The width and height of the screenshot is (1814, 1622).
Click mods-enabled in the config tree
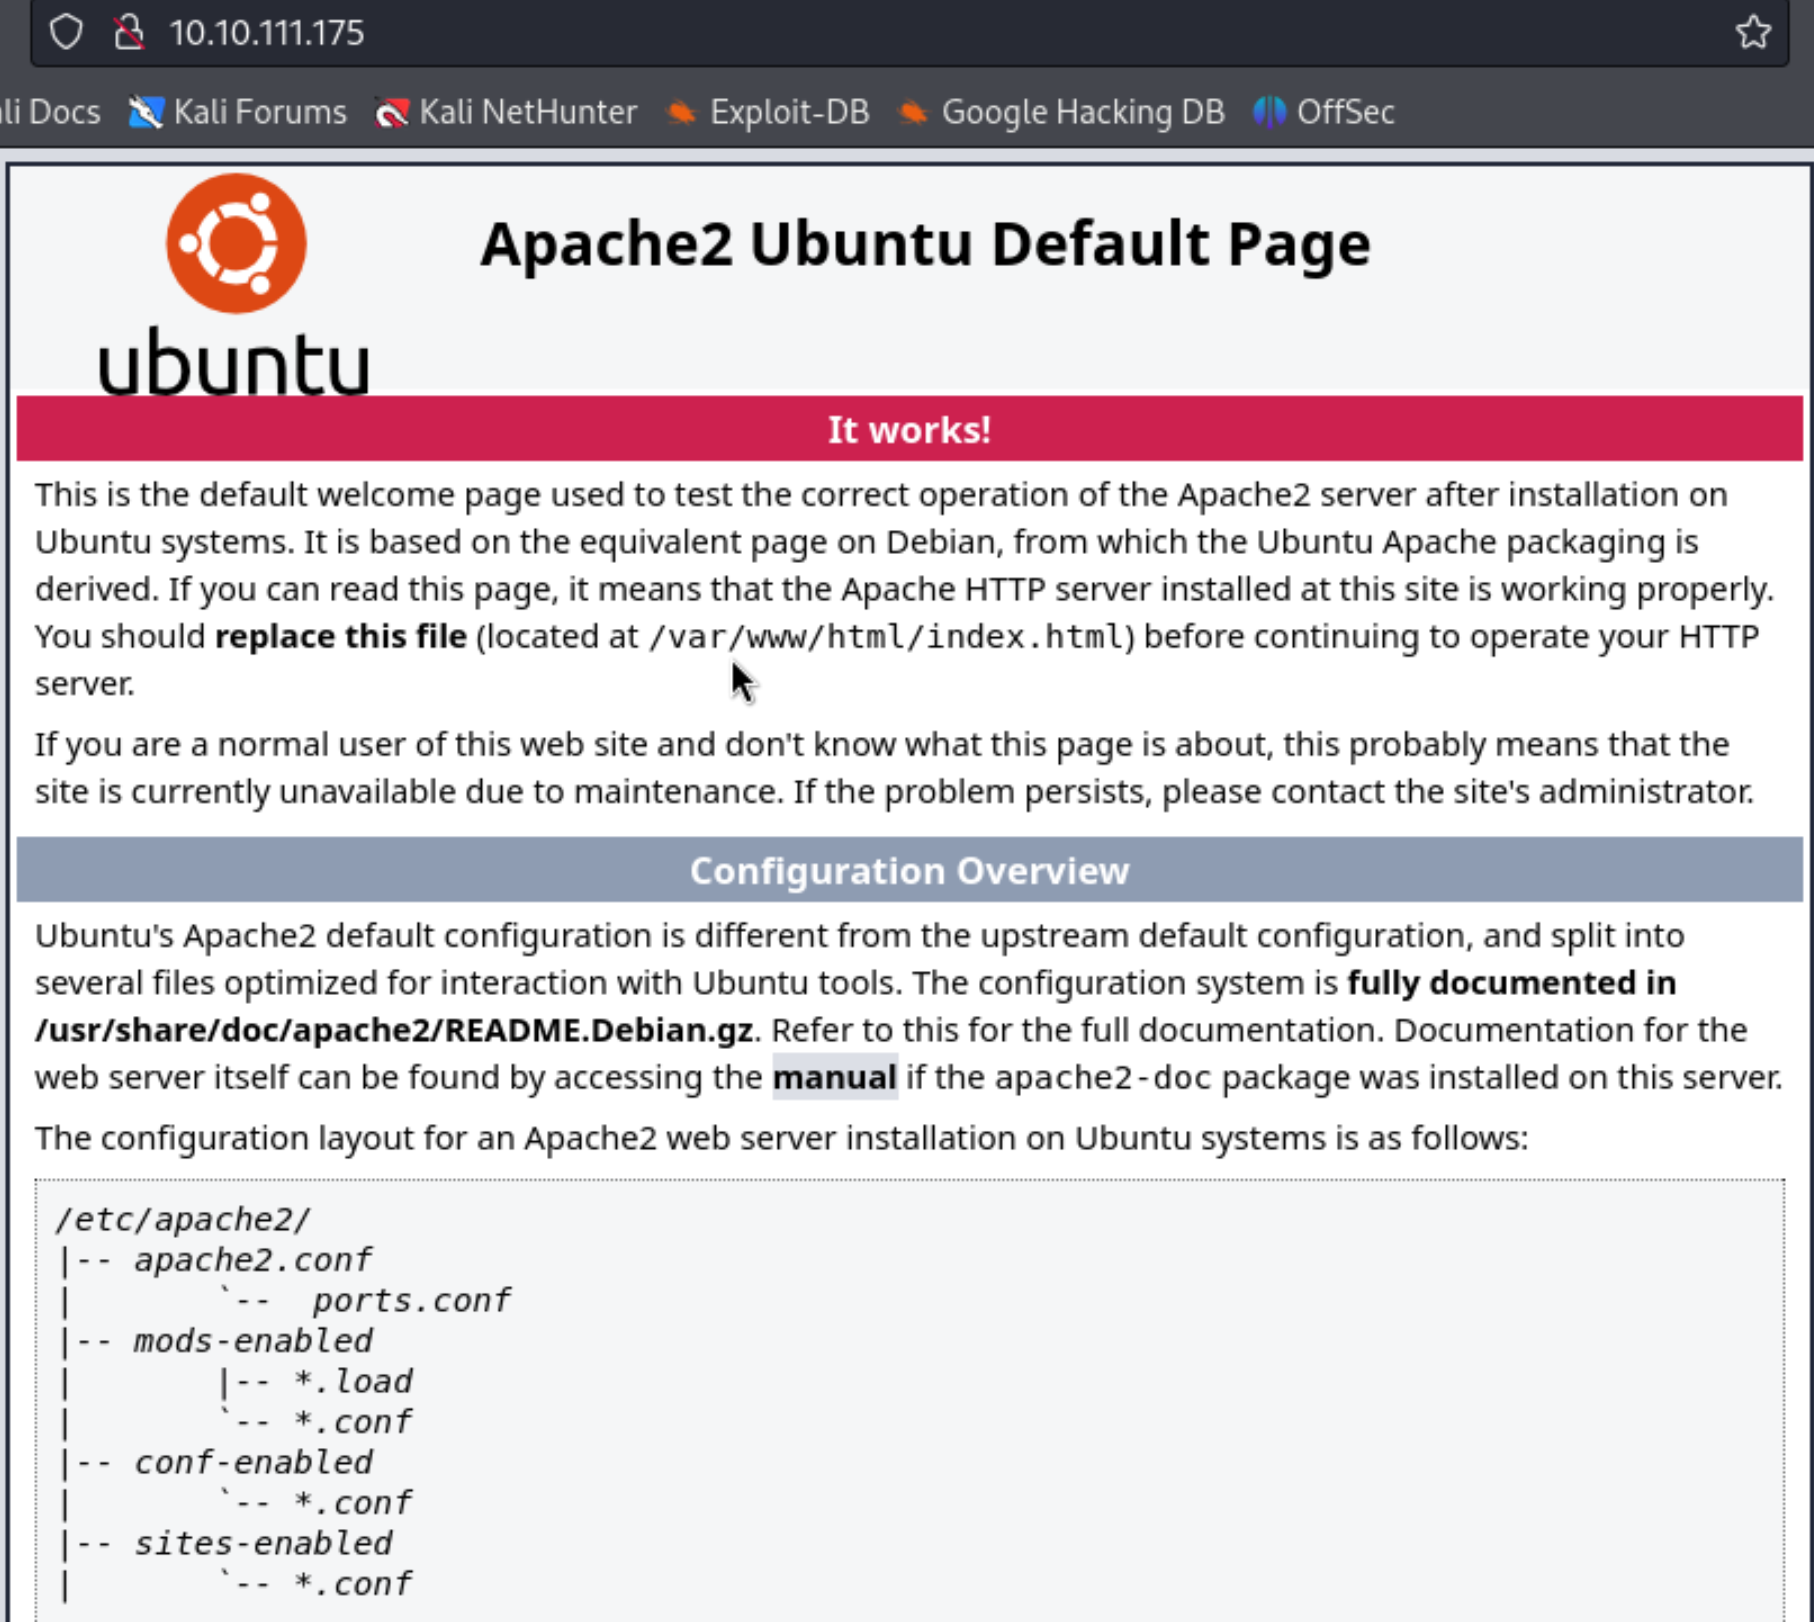tap(252, 1341)
